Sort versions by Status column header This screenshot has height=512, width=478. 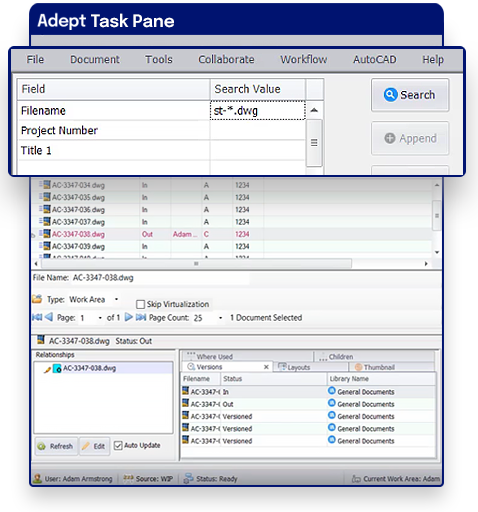tap(274, 379)
